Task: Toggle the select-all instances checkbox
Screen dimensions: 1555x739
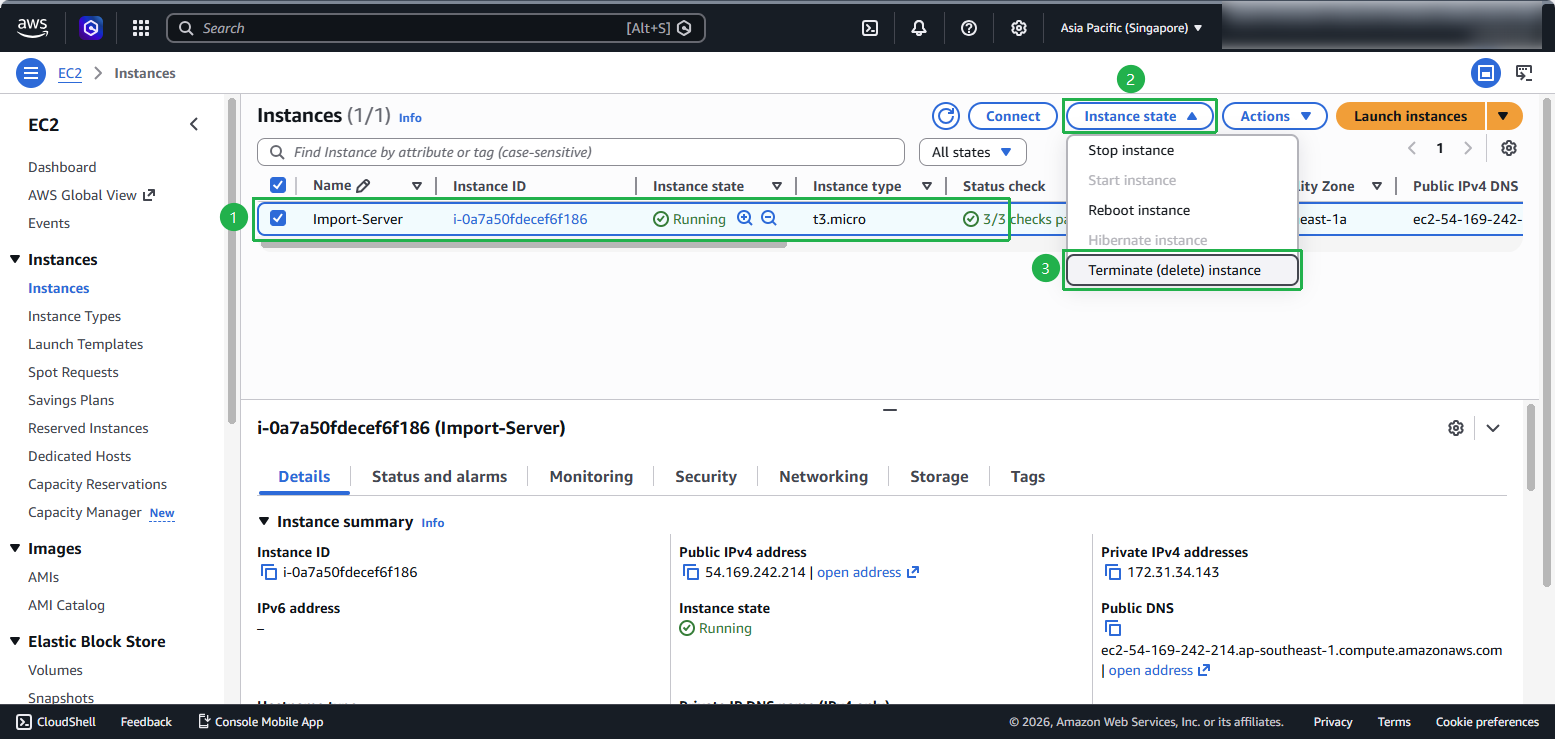Action: 278,185
